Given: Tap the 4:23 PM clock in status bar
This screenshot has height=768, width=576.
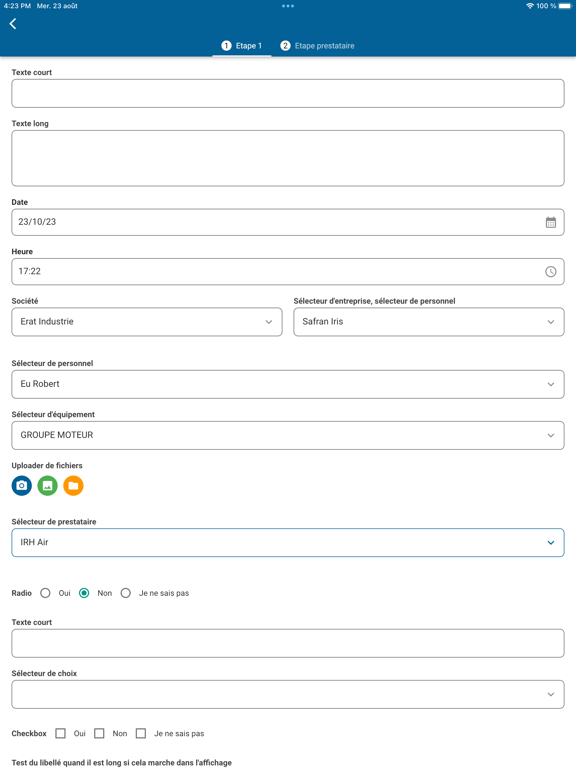Looking at the screenshot, I should pyautogui.click(x=17, y=6).
